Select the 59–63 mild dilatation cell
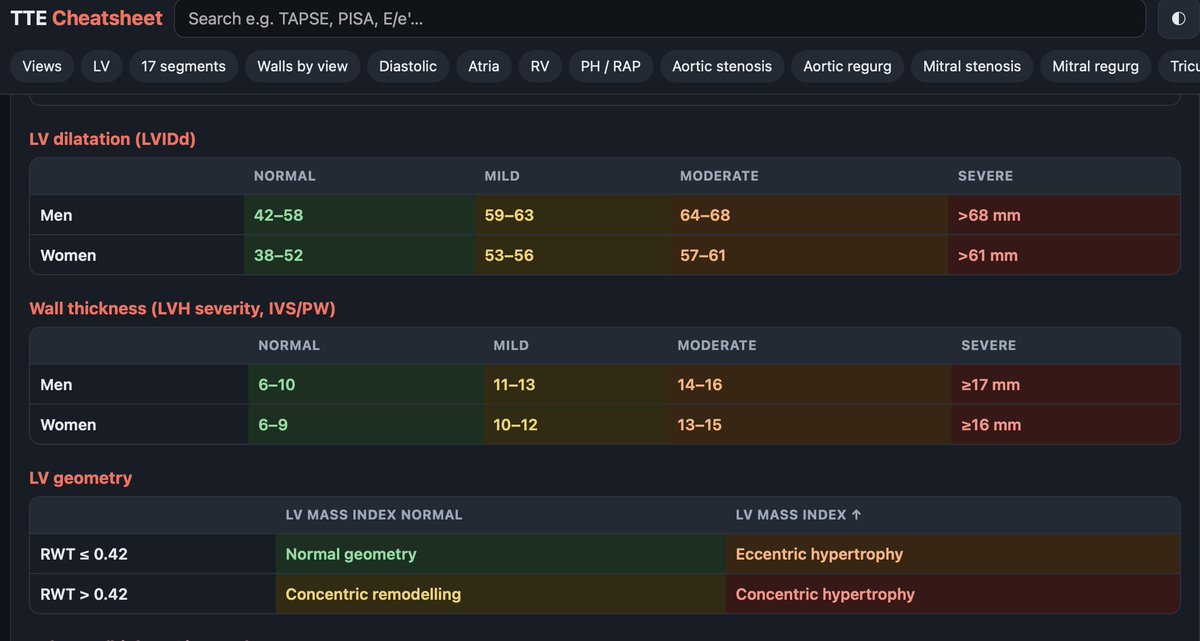Screen dimensions: 1200x641 pos(574,215)
